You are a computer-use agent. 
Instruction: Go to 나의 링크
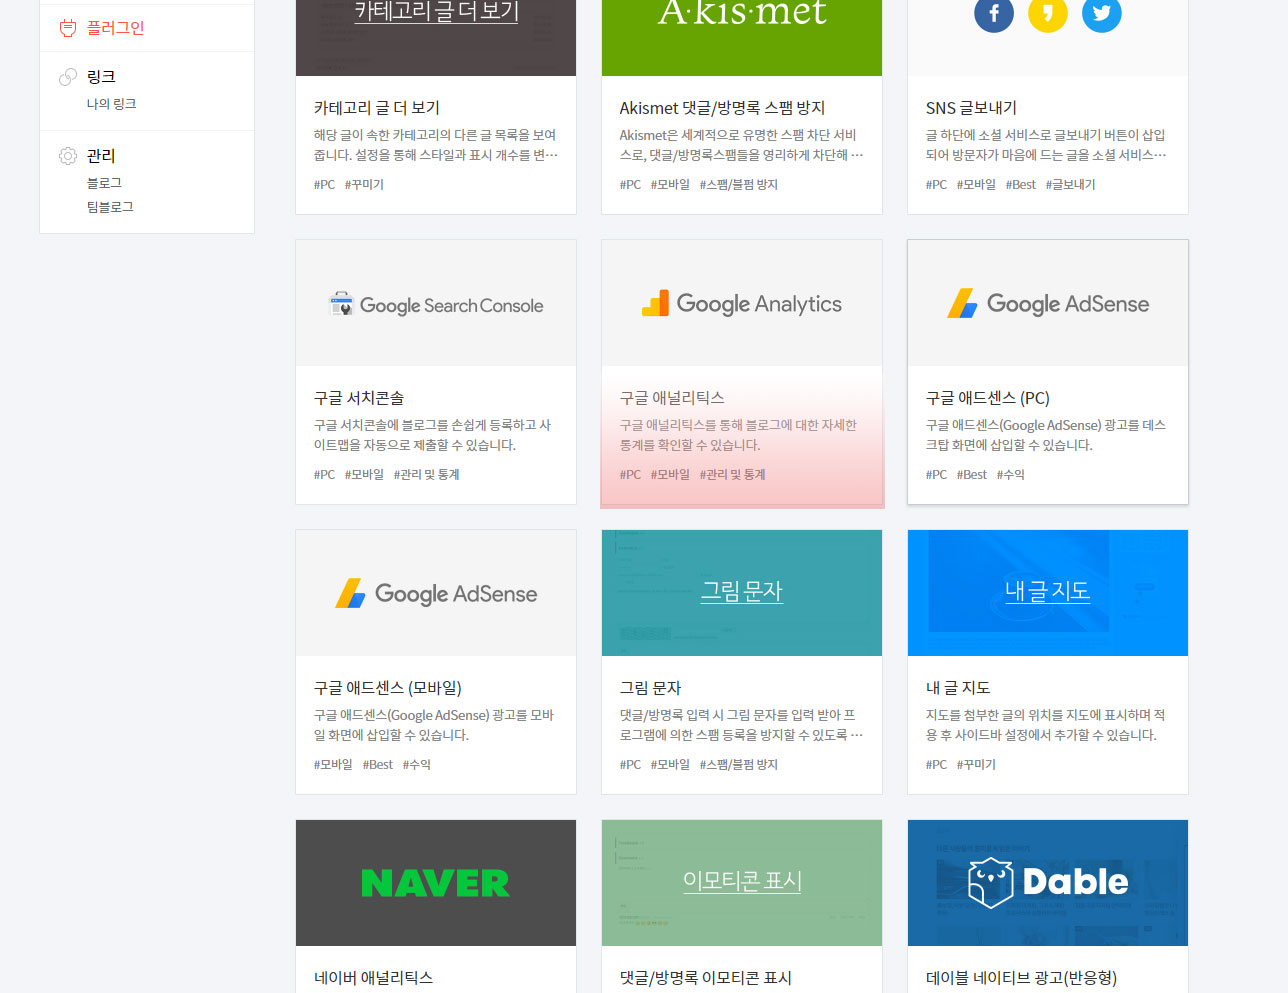pos(111,104)
